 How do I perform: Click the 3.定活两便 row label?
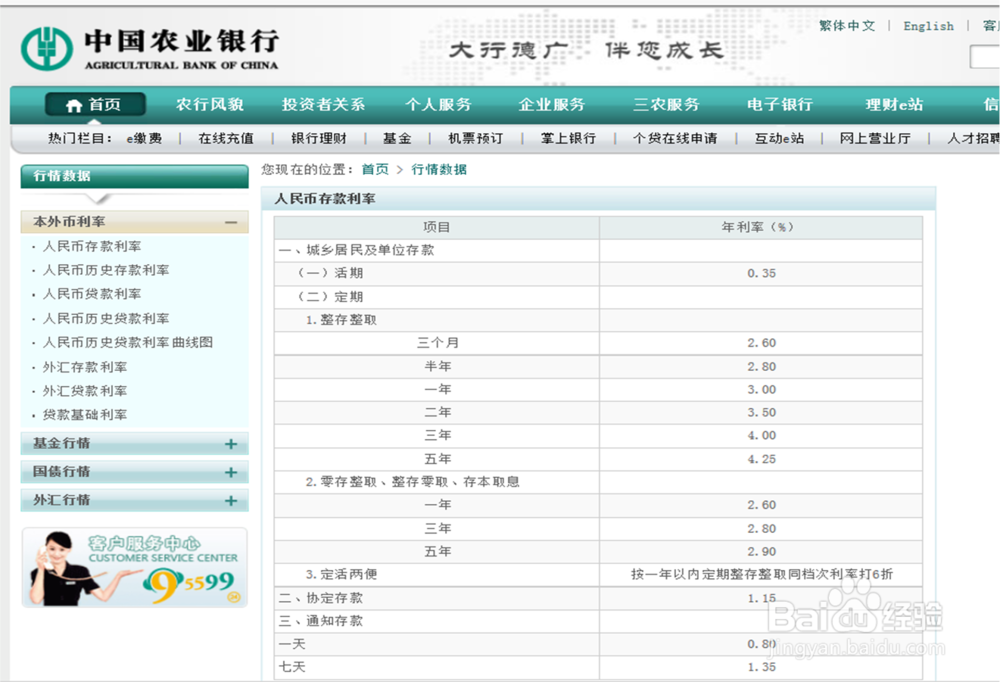pyautogui.click(x=341, y=574)
